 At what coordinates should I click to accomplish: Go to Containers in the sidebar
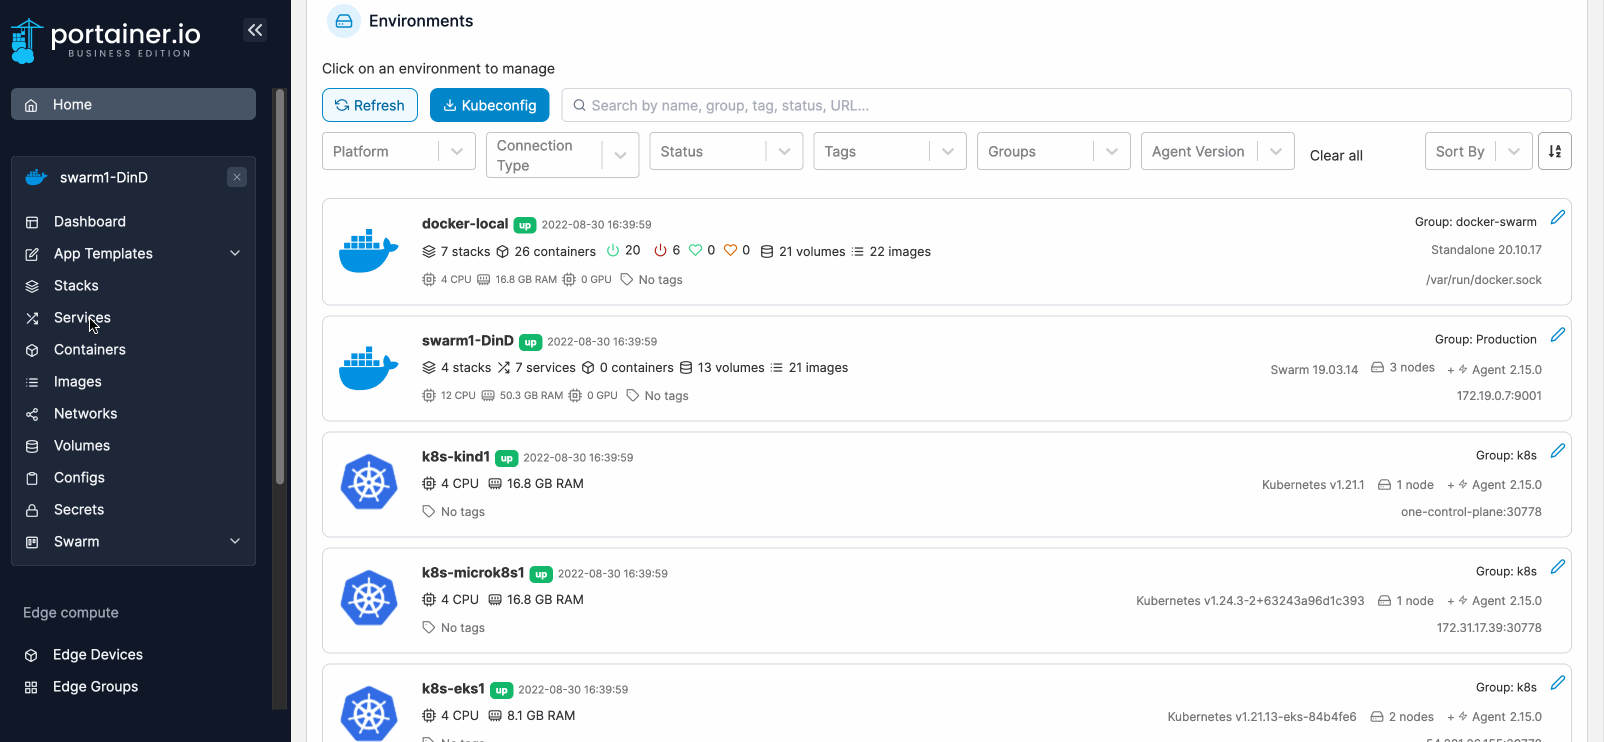89,350
